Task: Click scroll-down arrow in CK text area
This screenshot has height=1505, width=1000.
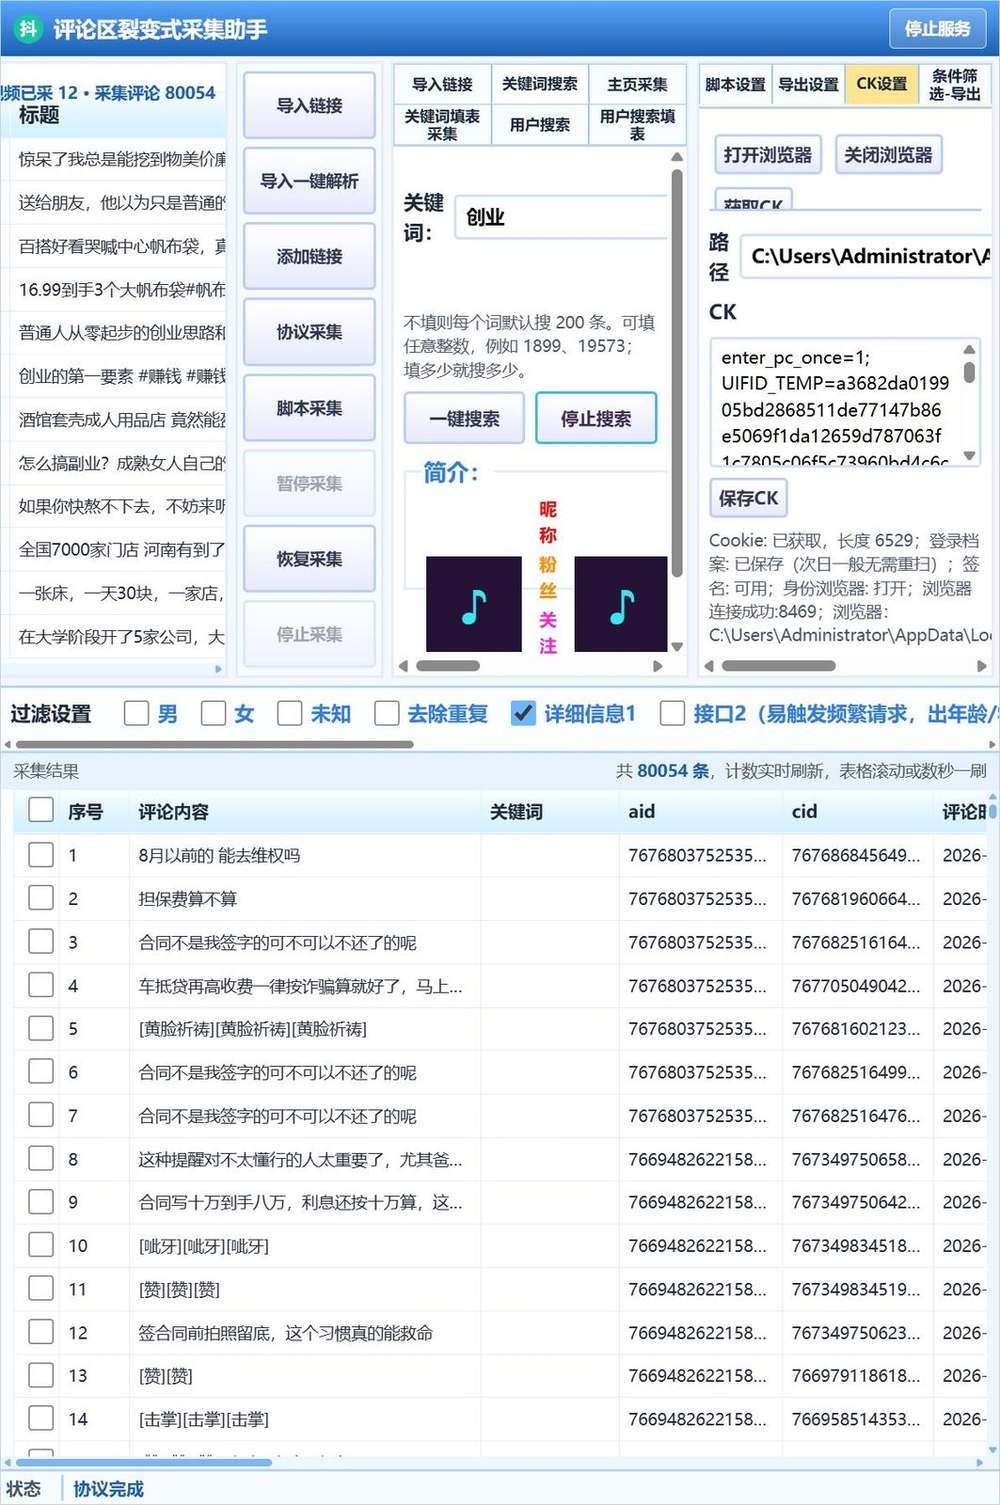Action: pyautogui.click(x=968, y=456)
